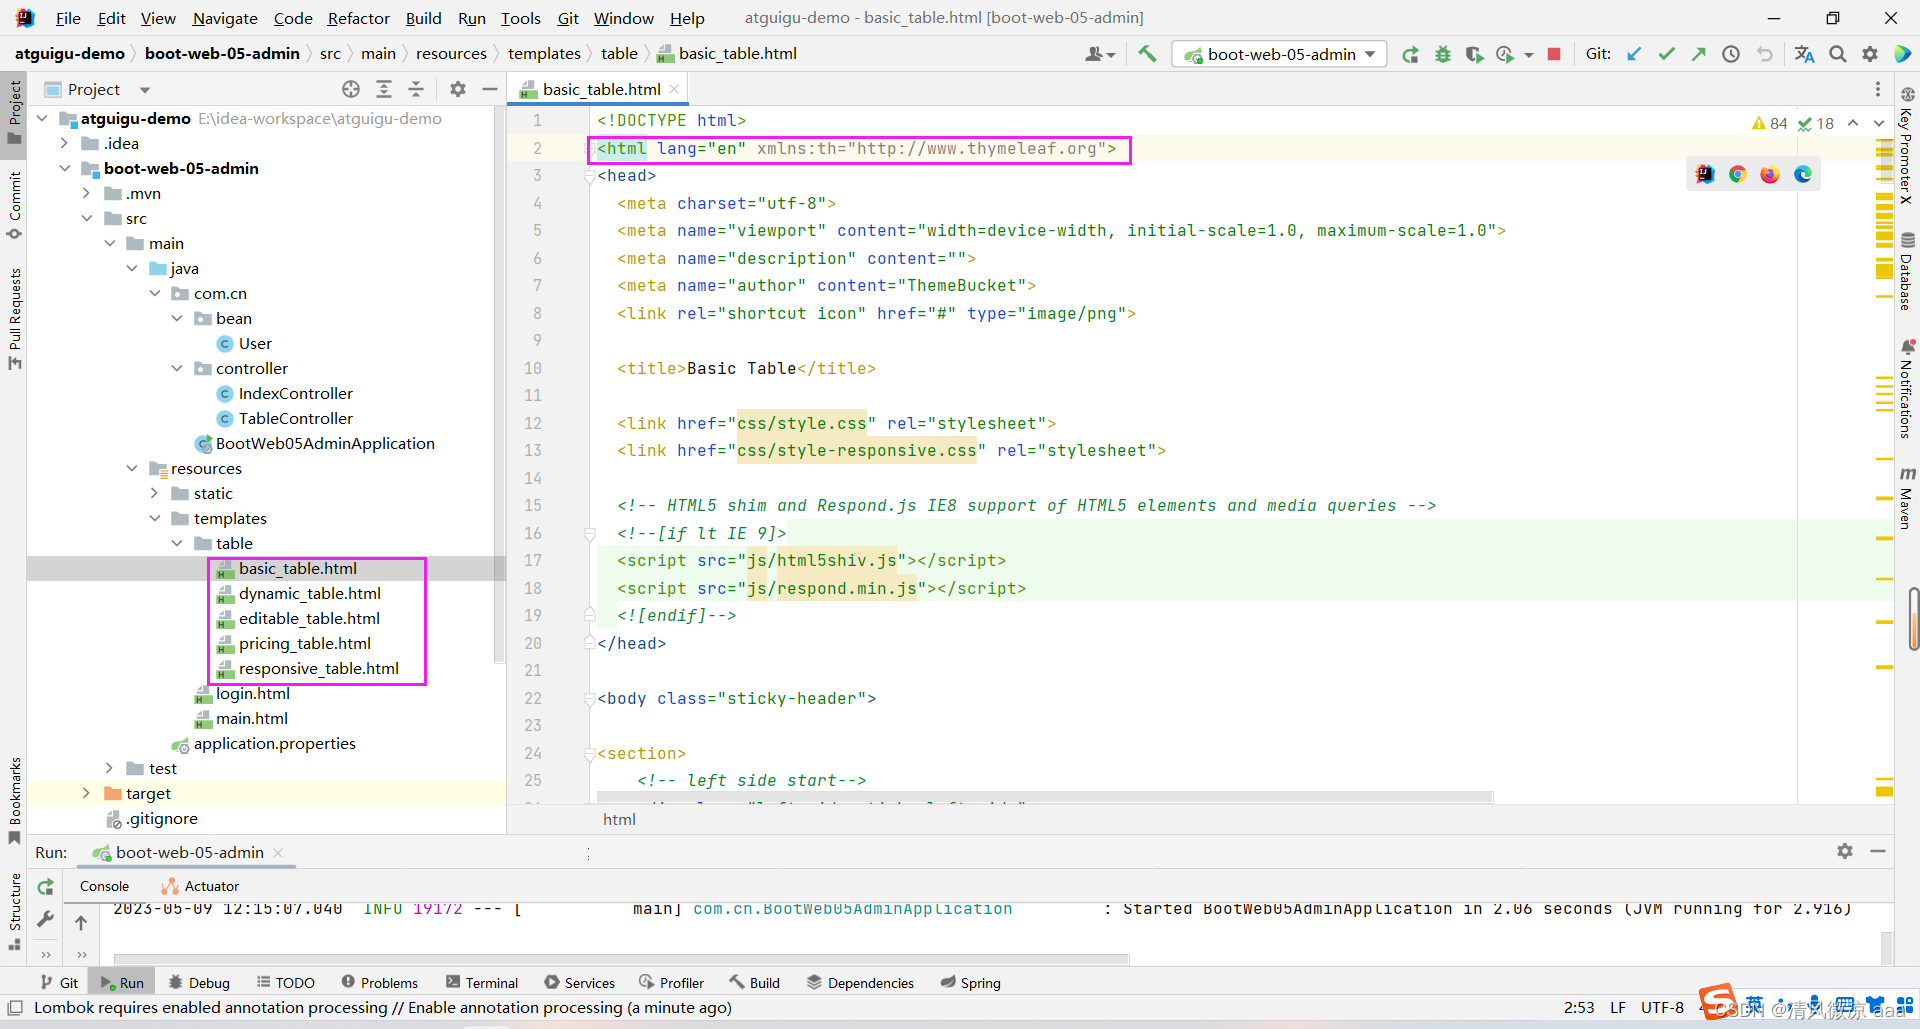Open the Database side tool window

[x=1907, y=272]
